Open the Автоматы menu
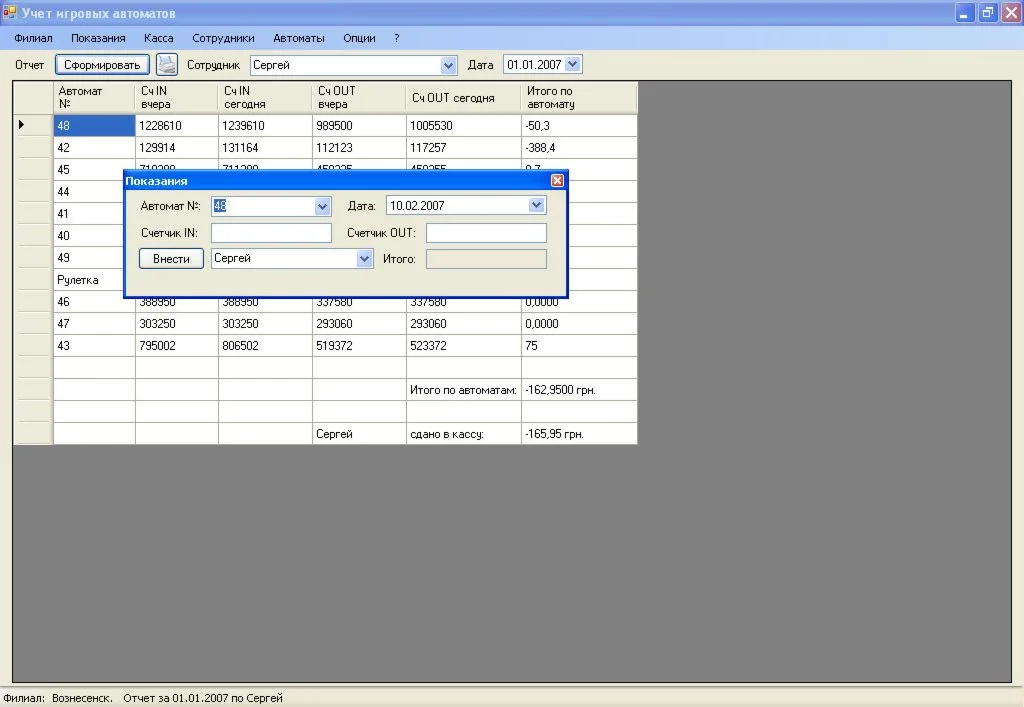 [299, 38]
